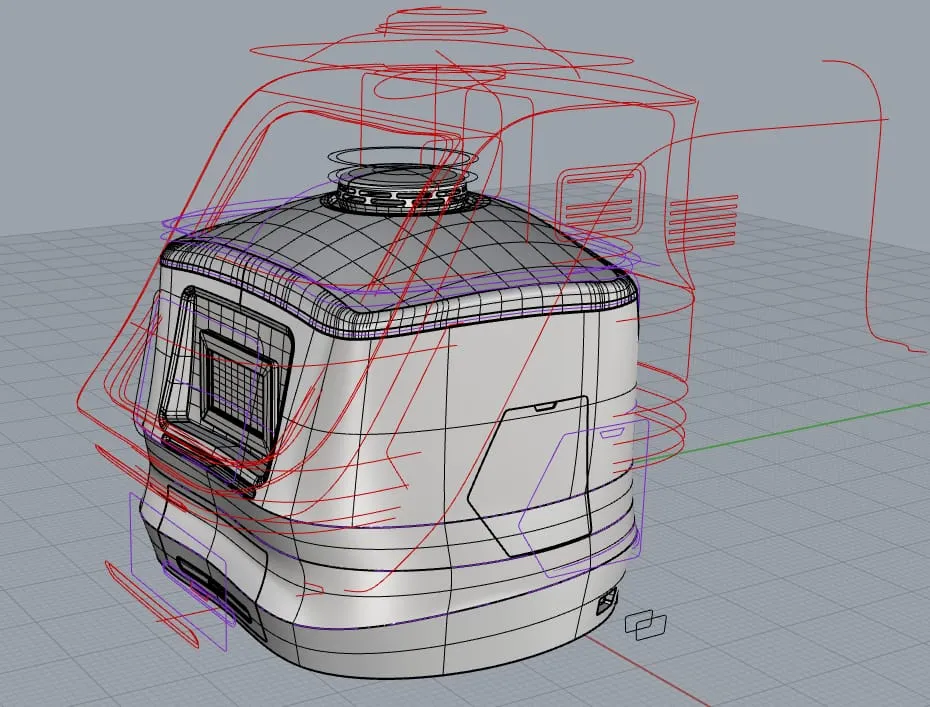Click the gridded square window on left face

point(238,380)
